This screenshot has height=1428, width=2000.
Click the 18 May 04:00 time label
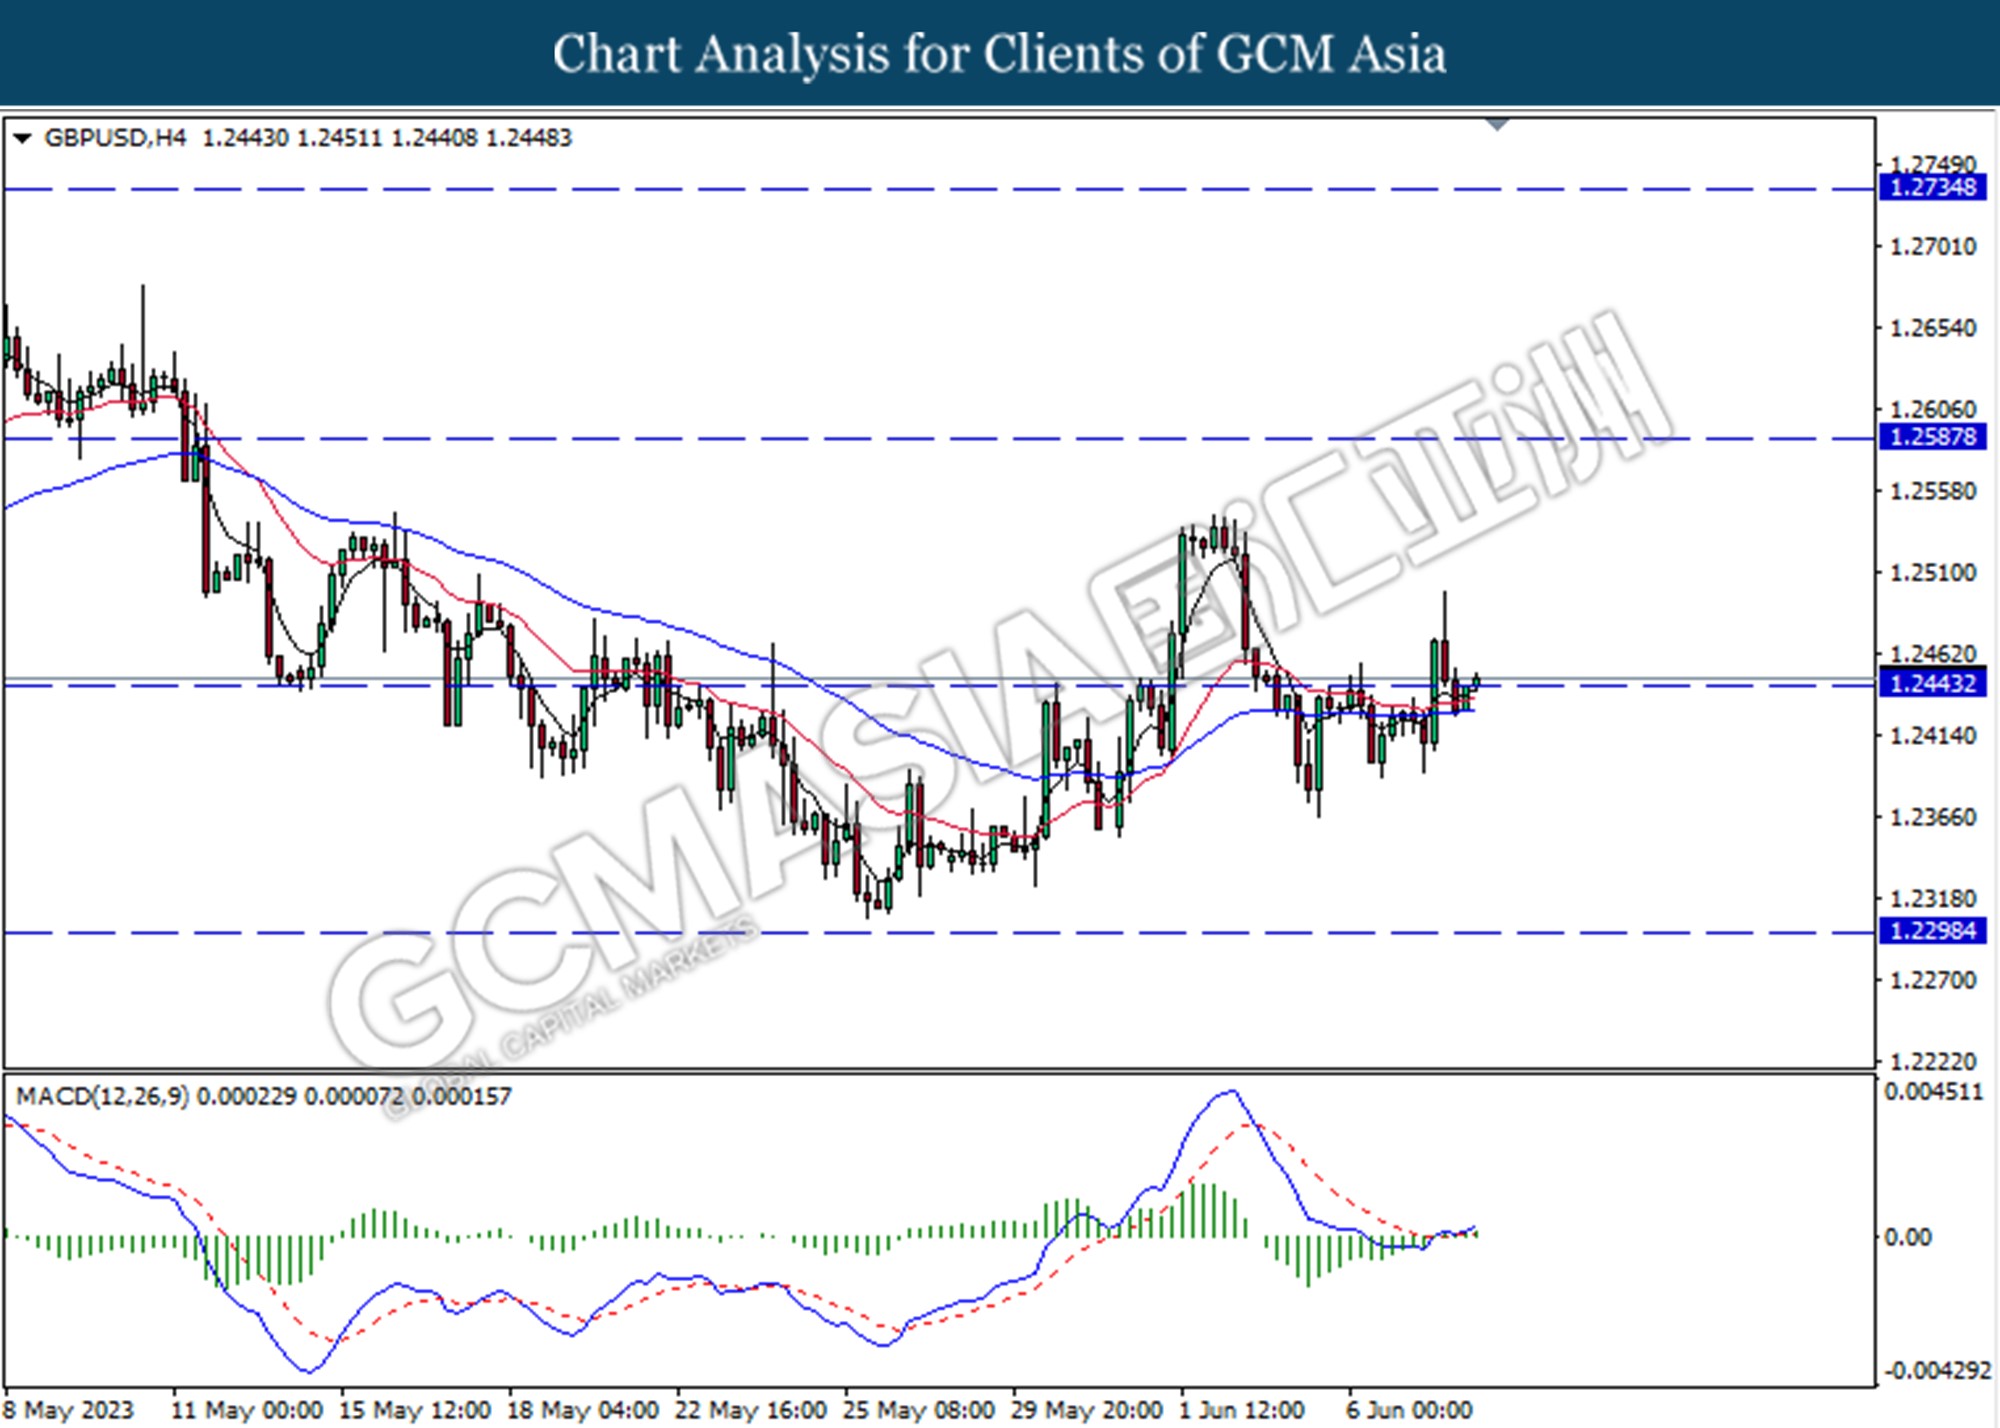(x=583, y=1411)
